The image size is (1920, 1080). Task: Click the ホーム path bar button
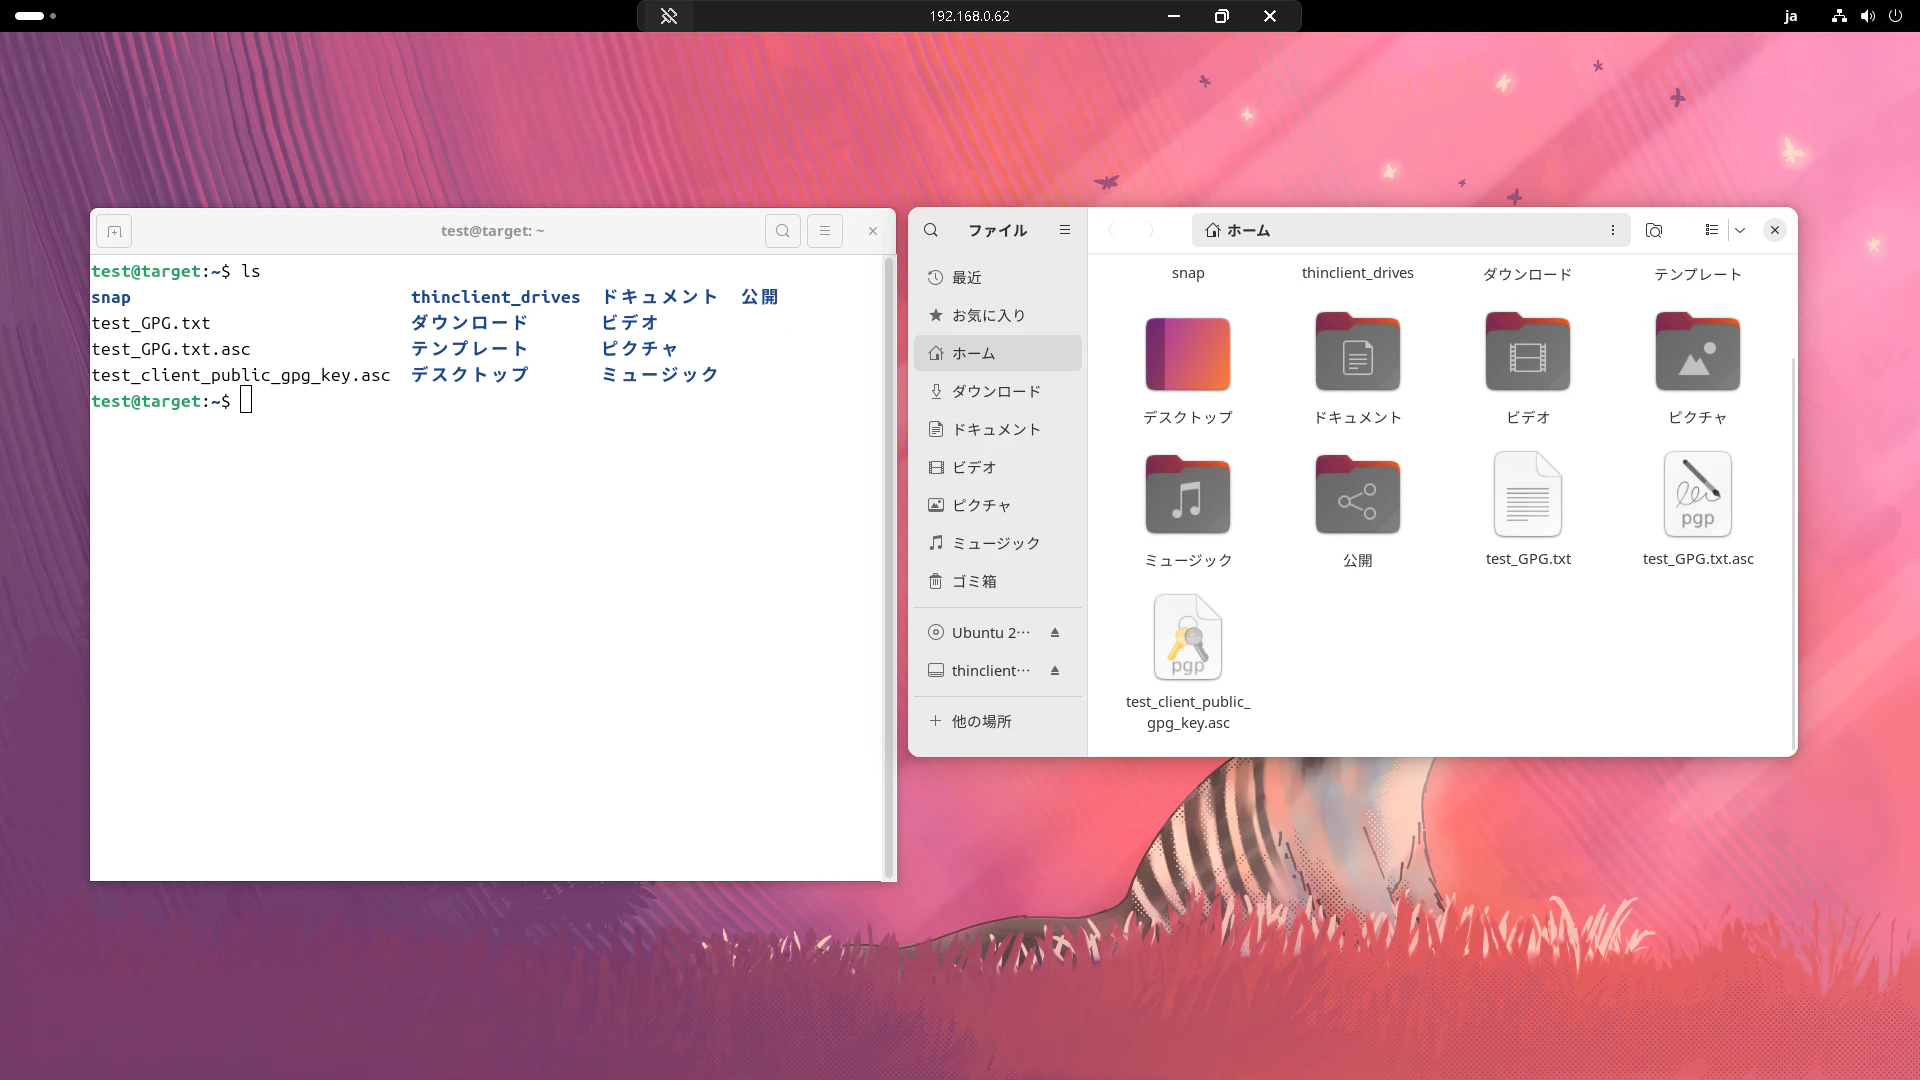coord(1238,230)
